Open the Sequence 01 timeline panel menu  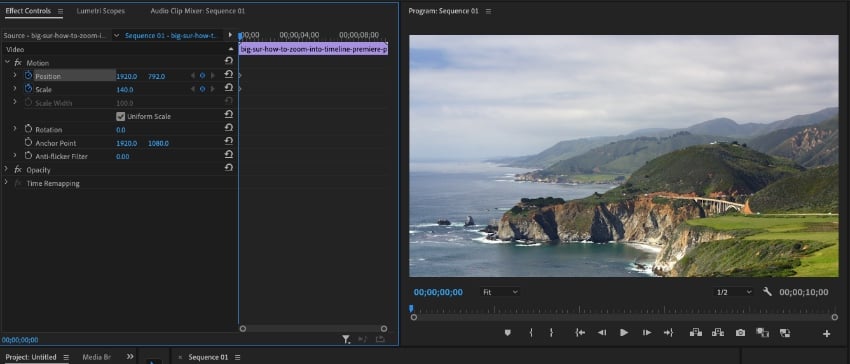[x=237, y=357]
